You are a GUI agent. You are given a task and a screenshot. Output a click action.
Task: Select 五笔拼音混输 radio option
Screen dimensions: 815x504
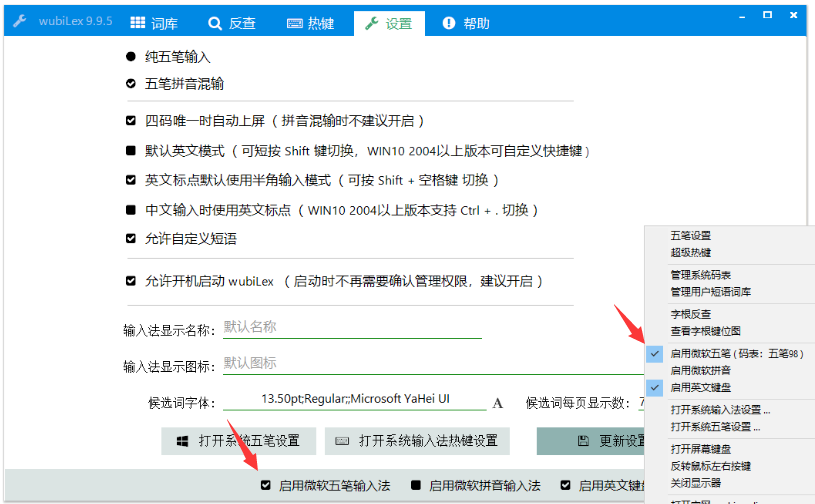point(131,84)
